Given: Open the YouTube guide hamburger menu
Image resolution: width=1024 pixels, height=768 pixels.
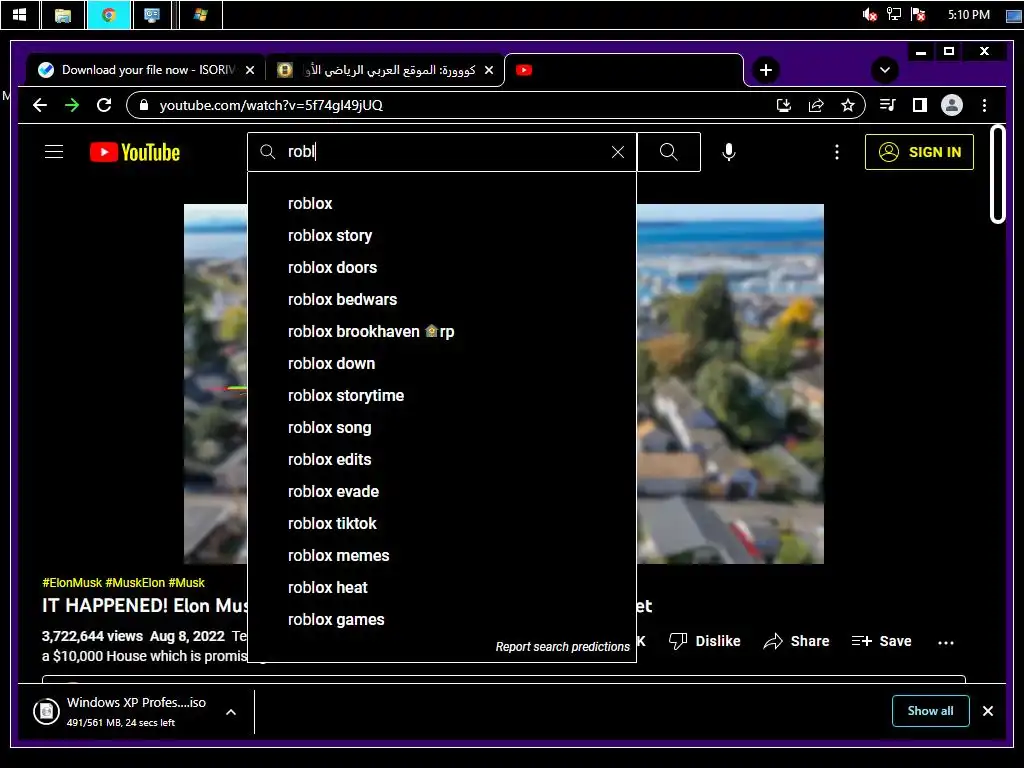Looking at the screenshot, I should [x=54, y=152].
